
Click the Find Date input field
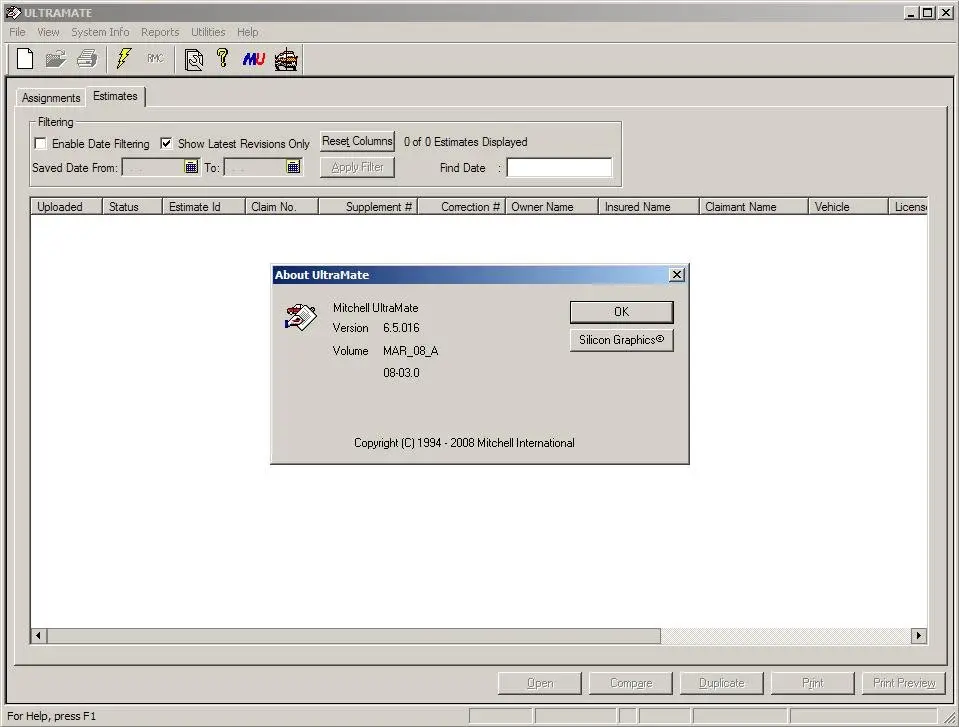coord(559,167)
